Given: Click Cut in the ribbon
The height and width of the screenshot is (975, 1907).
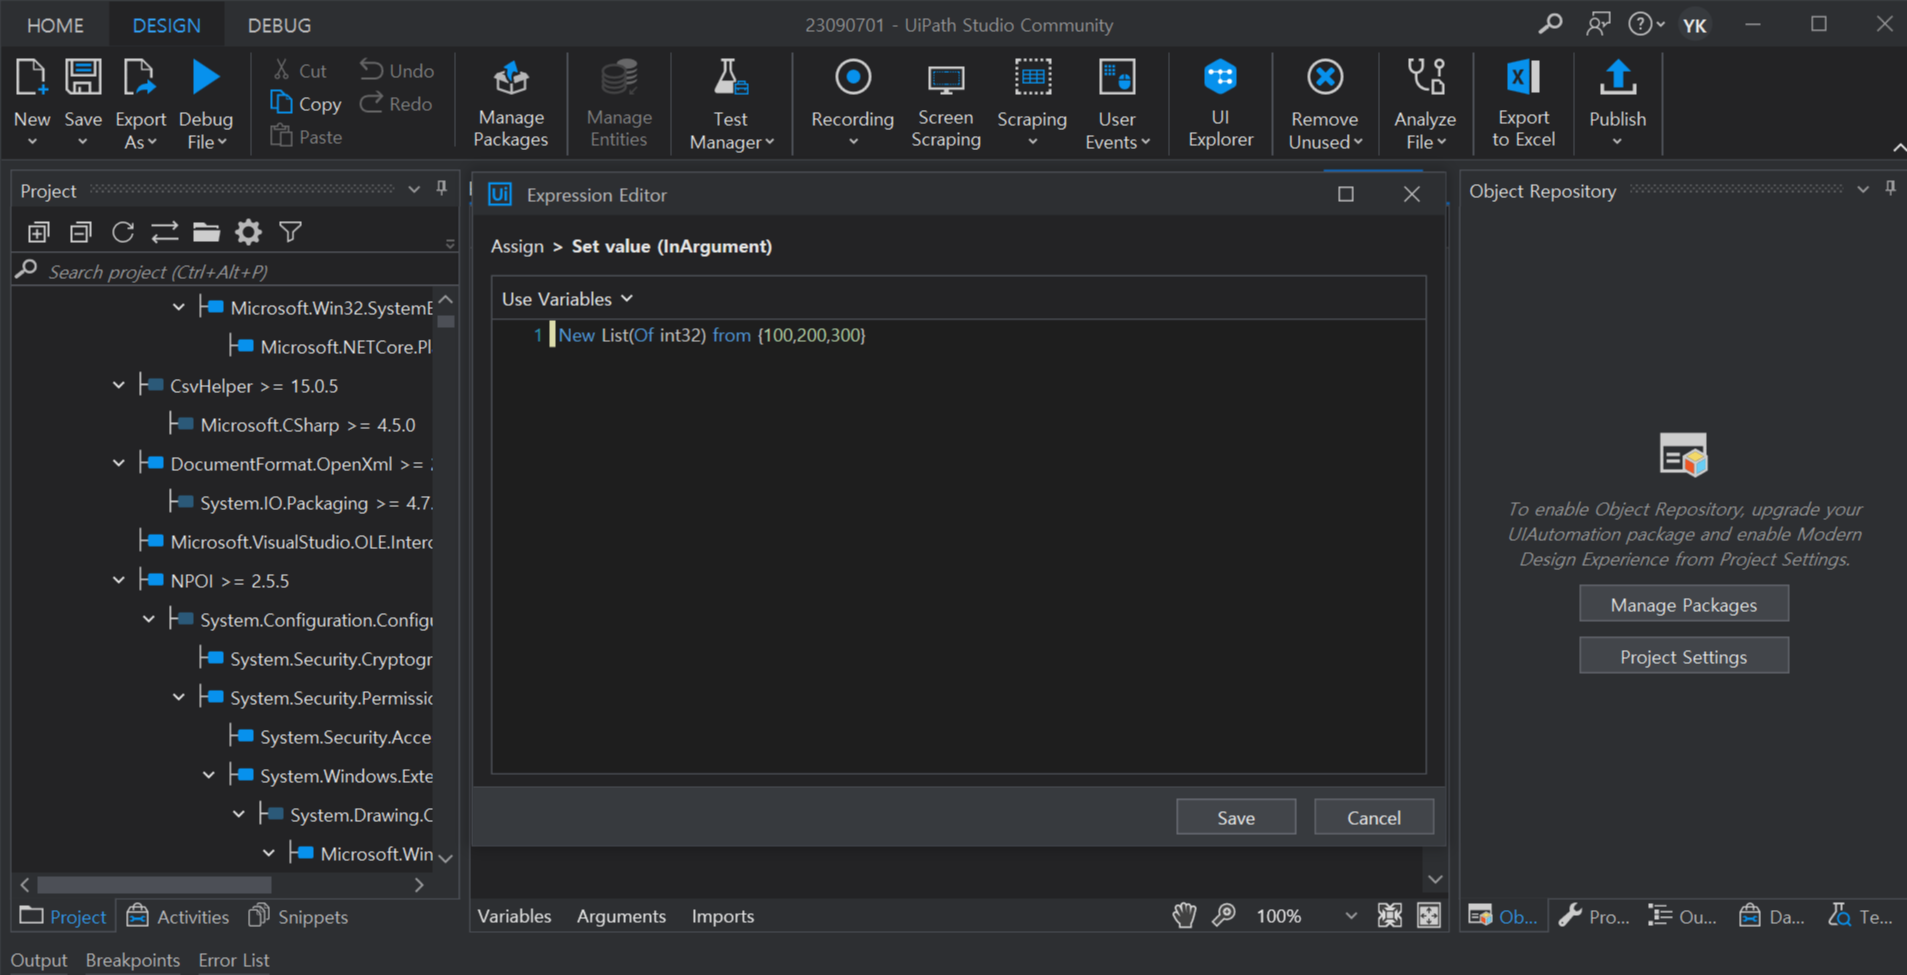Looking at the screenshot, I should tap(300, 70).
